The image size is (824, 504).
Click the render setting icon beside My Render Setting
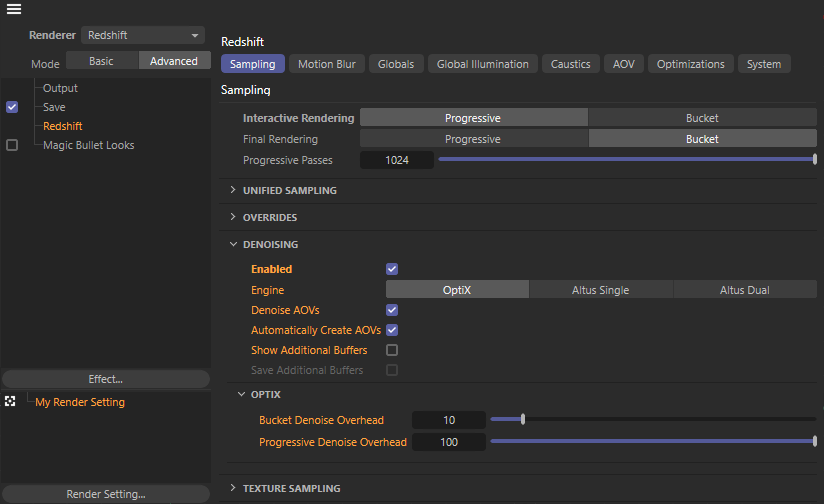click(11, 401)
